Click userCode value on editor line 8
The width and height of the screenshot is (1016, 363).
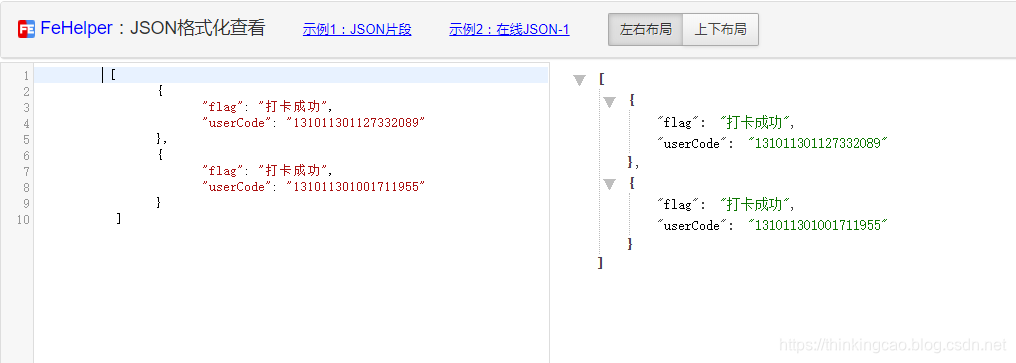coord(356,187)
